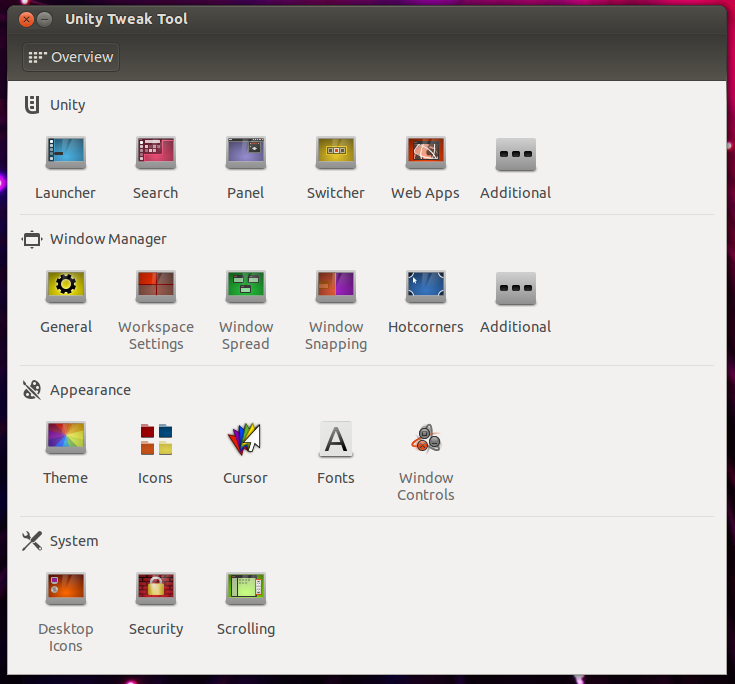
Task: Click the Unity section heading
Action: tap(68, 105)
